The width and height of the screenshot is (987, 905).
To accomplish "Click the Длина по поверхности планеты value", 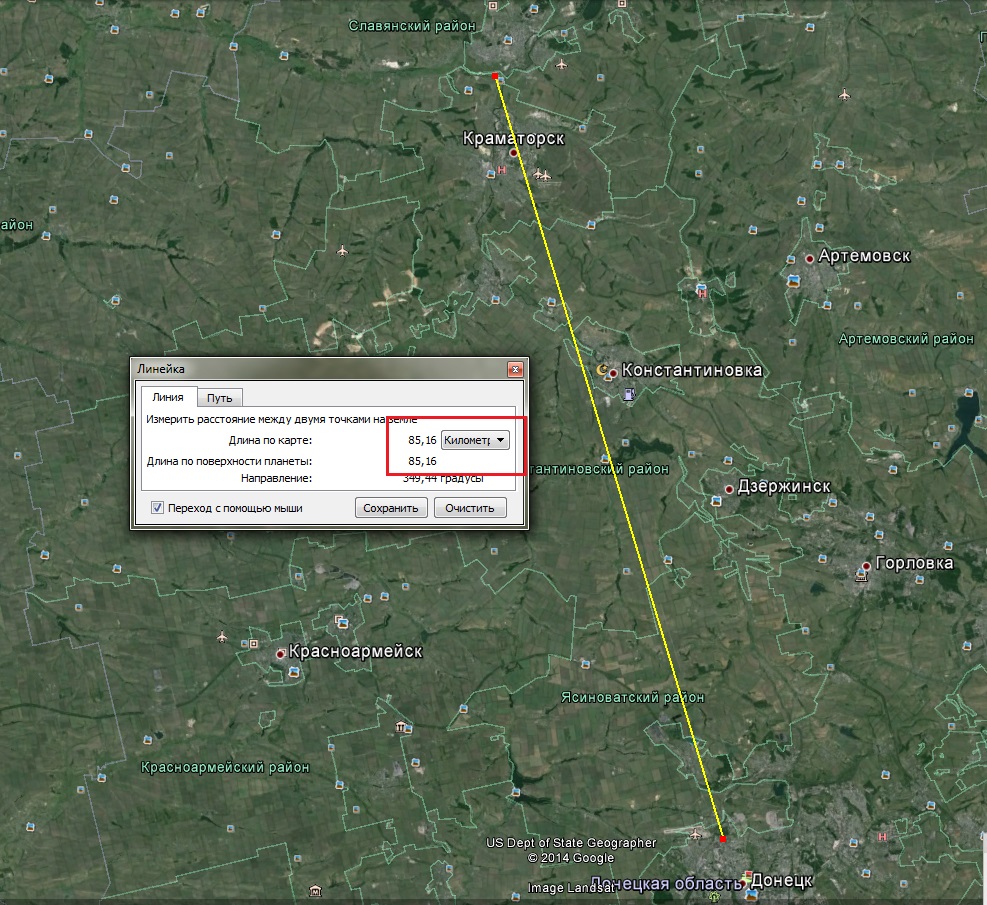I will click(x=422, y=461).
